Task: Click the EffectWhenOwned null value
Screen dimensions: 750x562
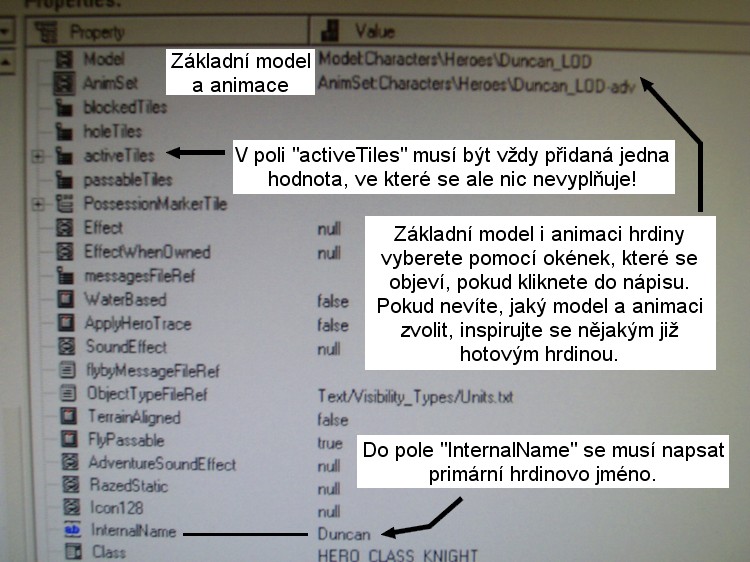Action: 329,253
